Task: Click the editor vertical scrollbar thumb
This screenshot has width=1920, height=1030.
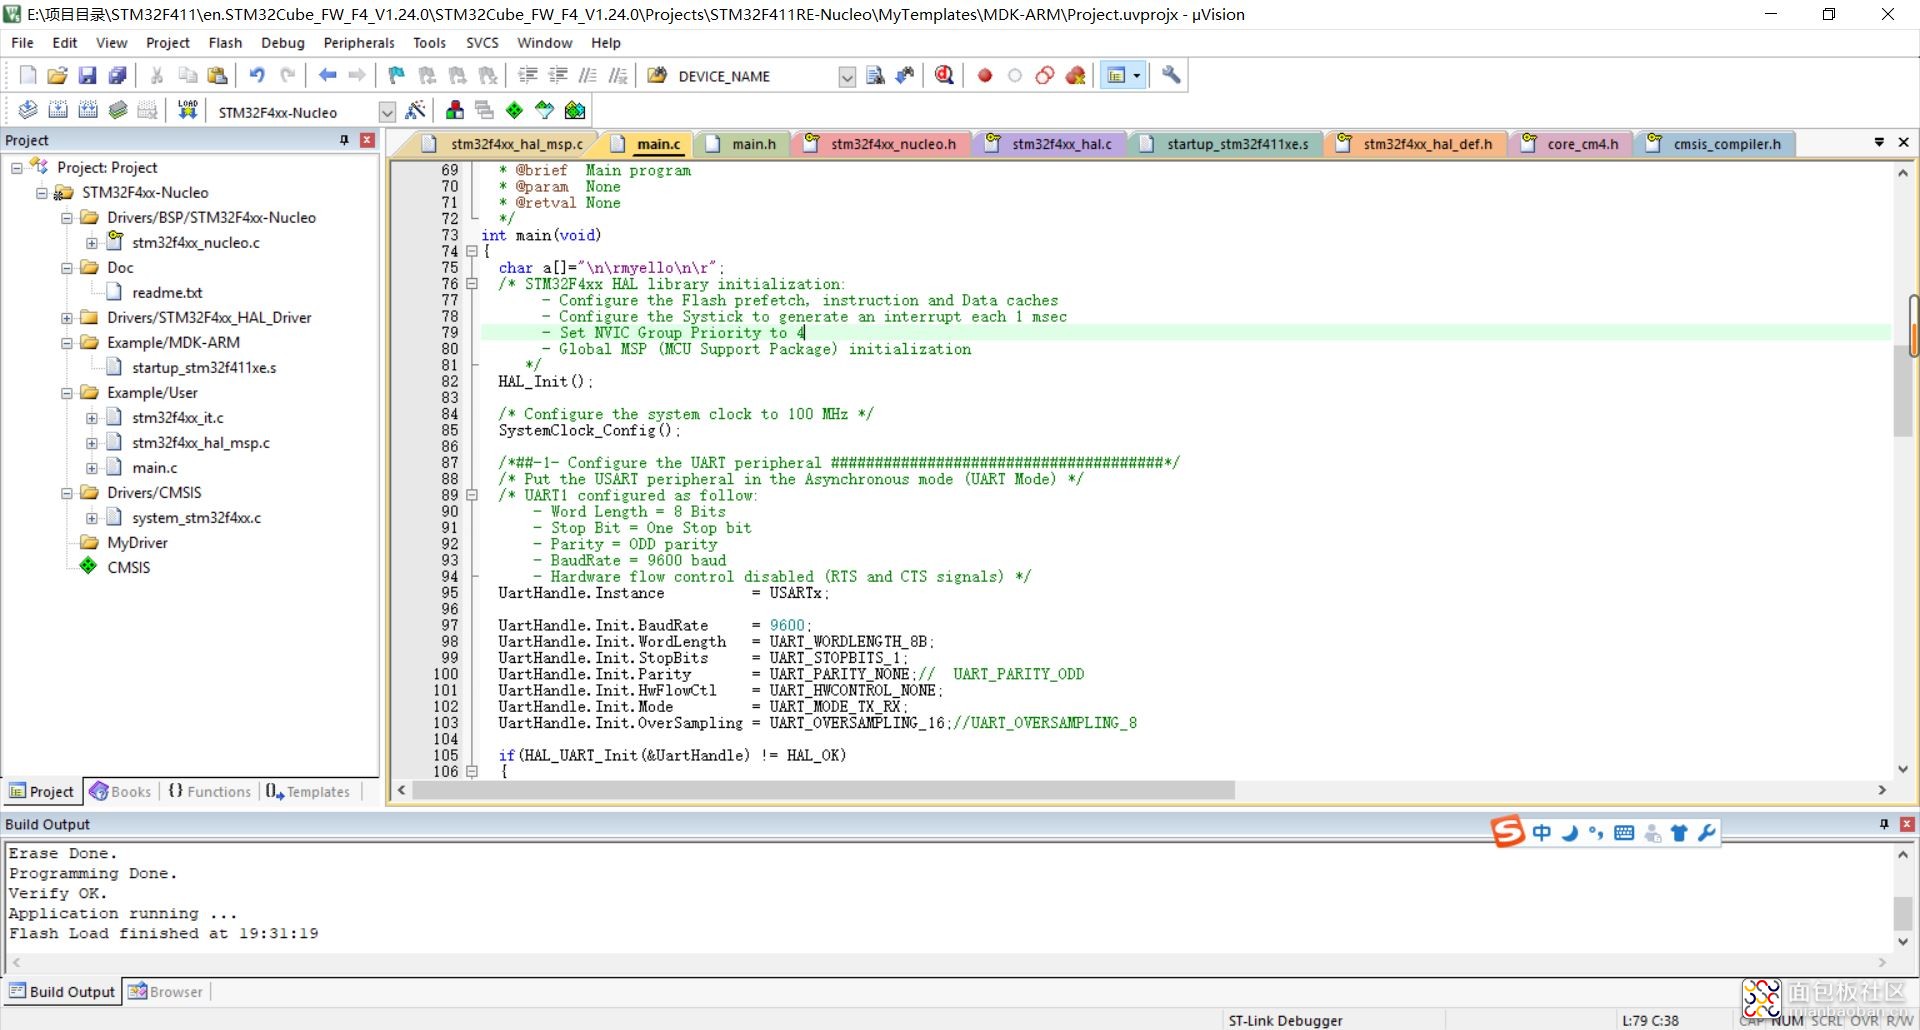Action: pyautogui.click(x=1902, y=390)
